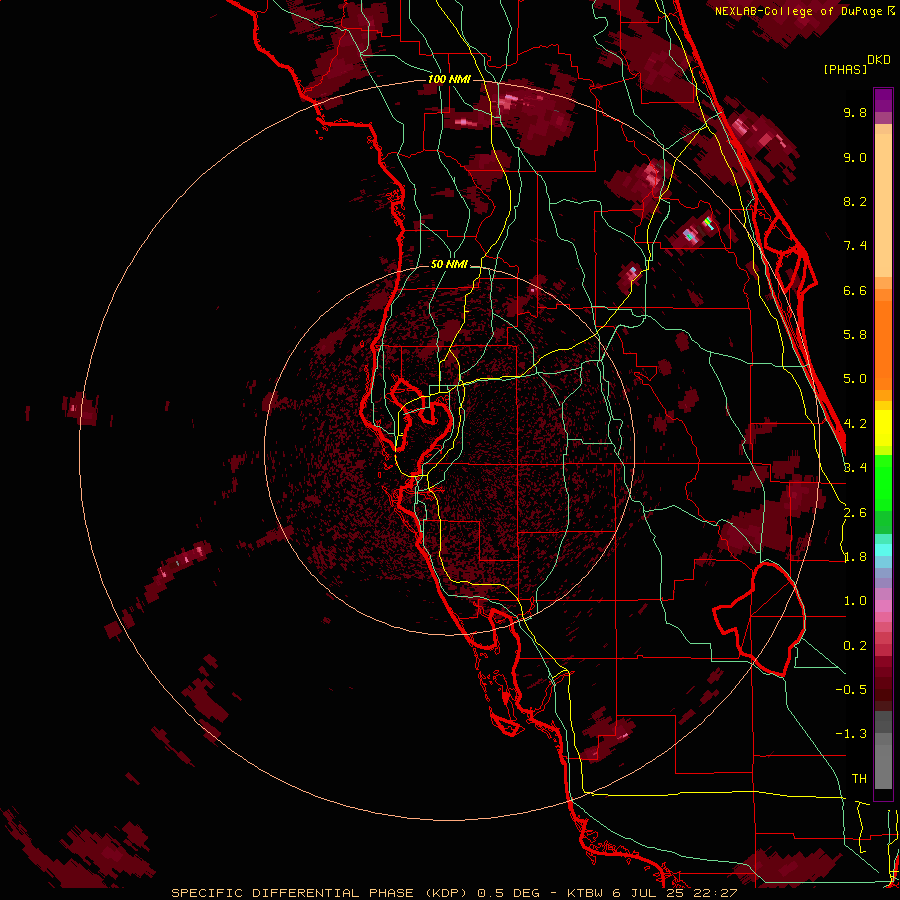Pick the purple top segment of the color bar
900x900 pixels.
[x=883, y=100]
